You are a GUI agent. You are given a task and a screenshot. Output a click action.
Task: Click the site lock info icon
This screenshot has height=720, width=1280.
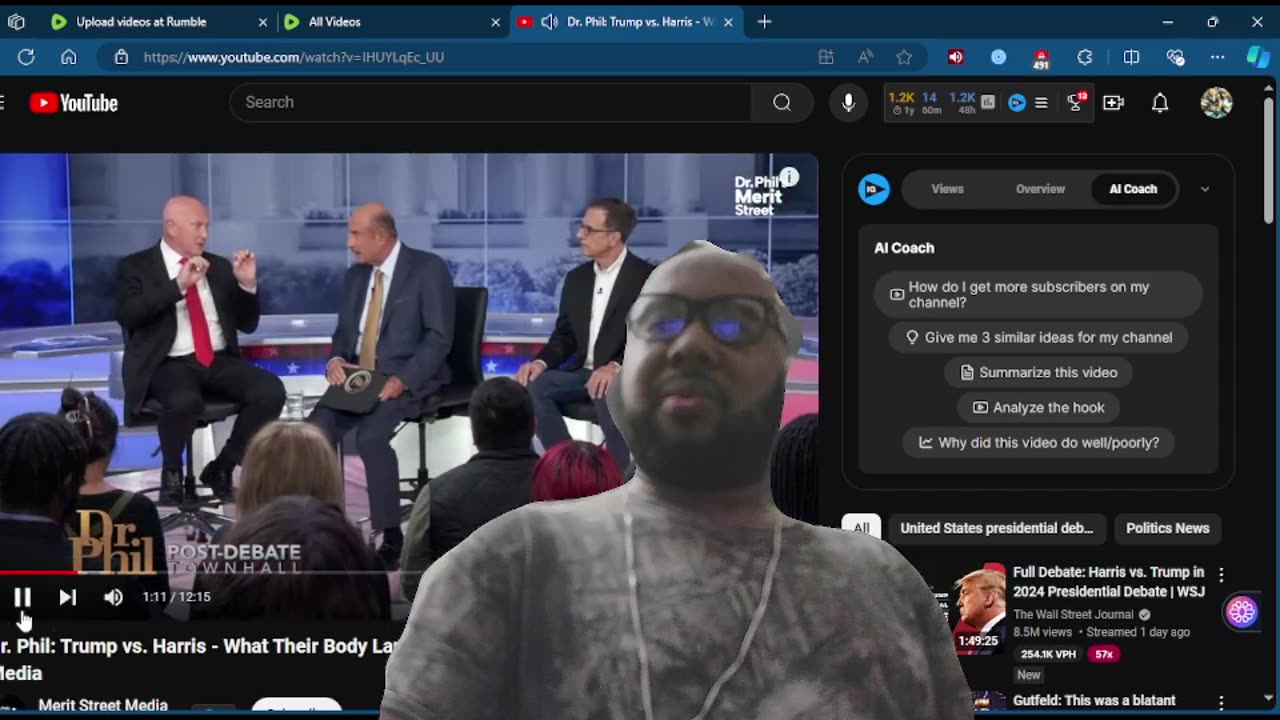(x=121, y=57)
